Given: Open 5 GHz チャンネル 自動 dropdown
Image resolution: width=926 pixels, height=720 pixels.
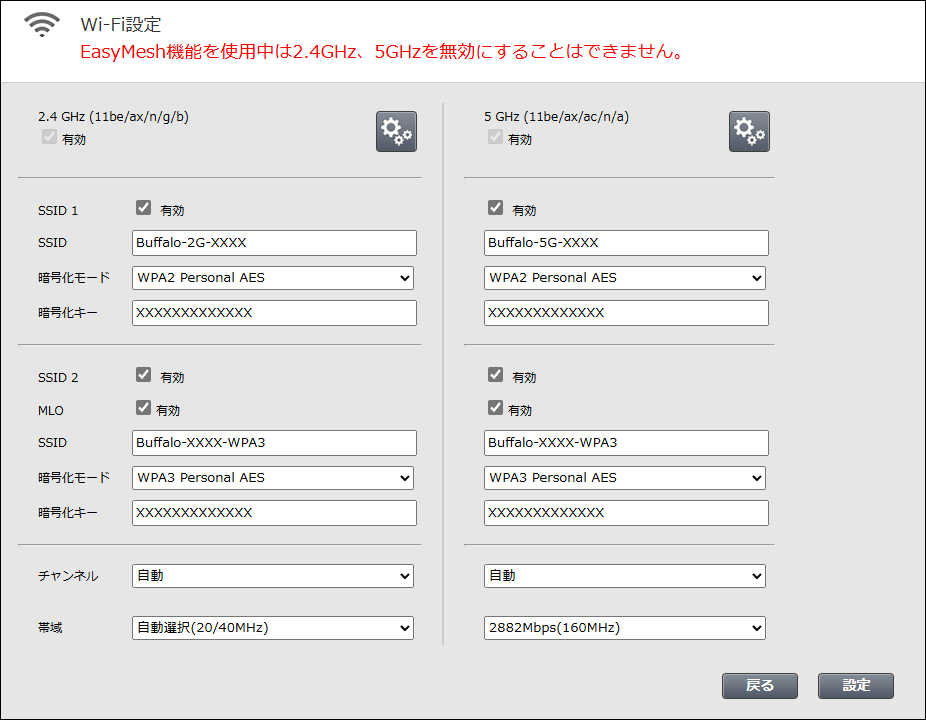Looking at the screenshot, I should (625, 576).
